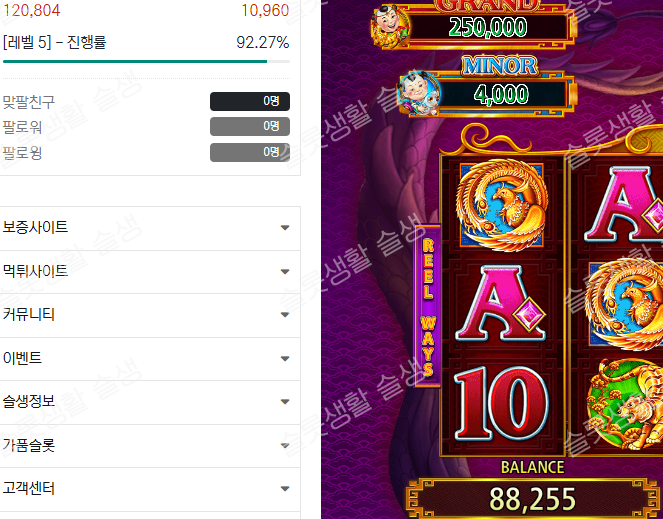Expand the 먹튀사이트 dropdown arrow
The height and width of the screenshot is (519, 663).
(285, 272)
